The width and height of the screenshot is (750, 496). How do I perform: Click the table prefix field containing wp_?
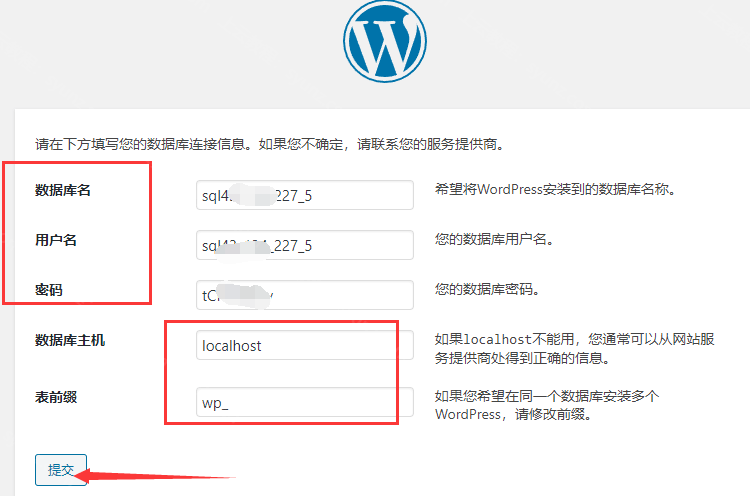(x=305, y=402)
